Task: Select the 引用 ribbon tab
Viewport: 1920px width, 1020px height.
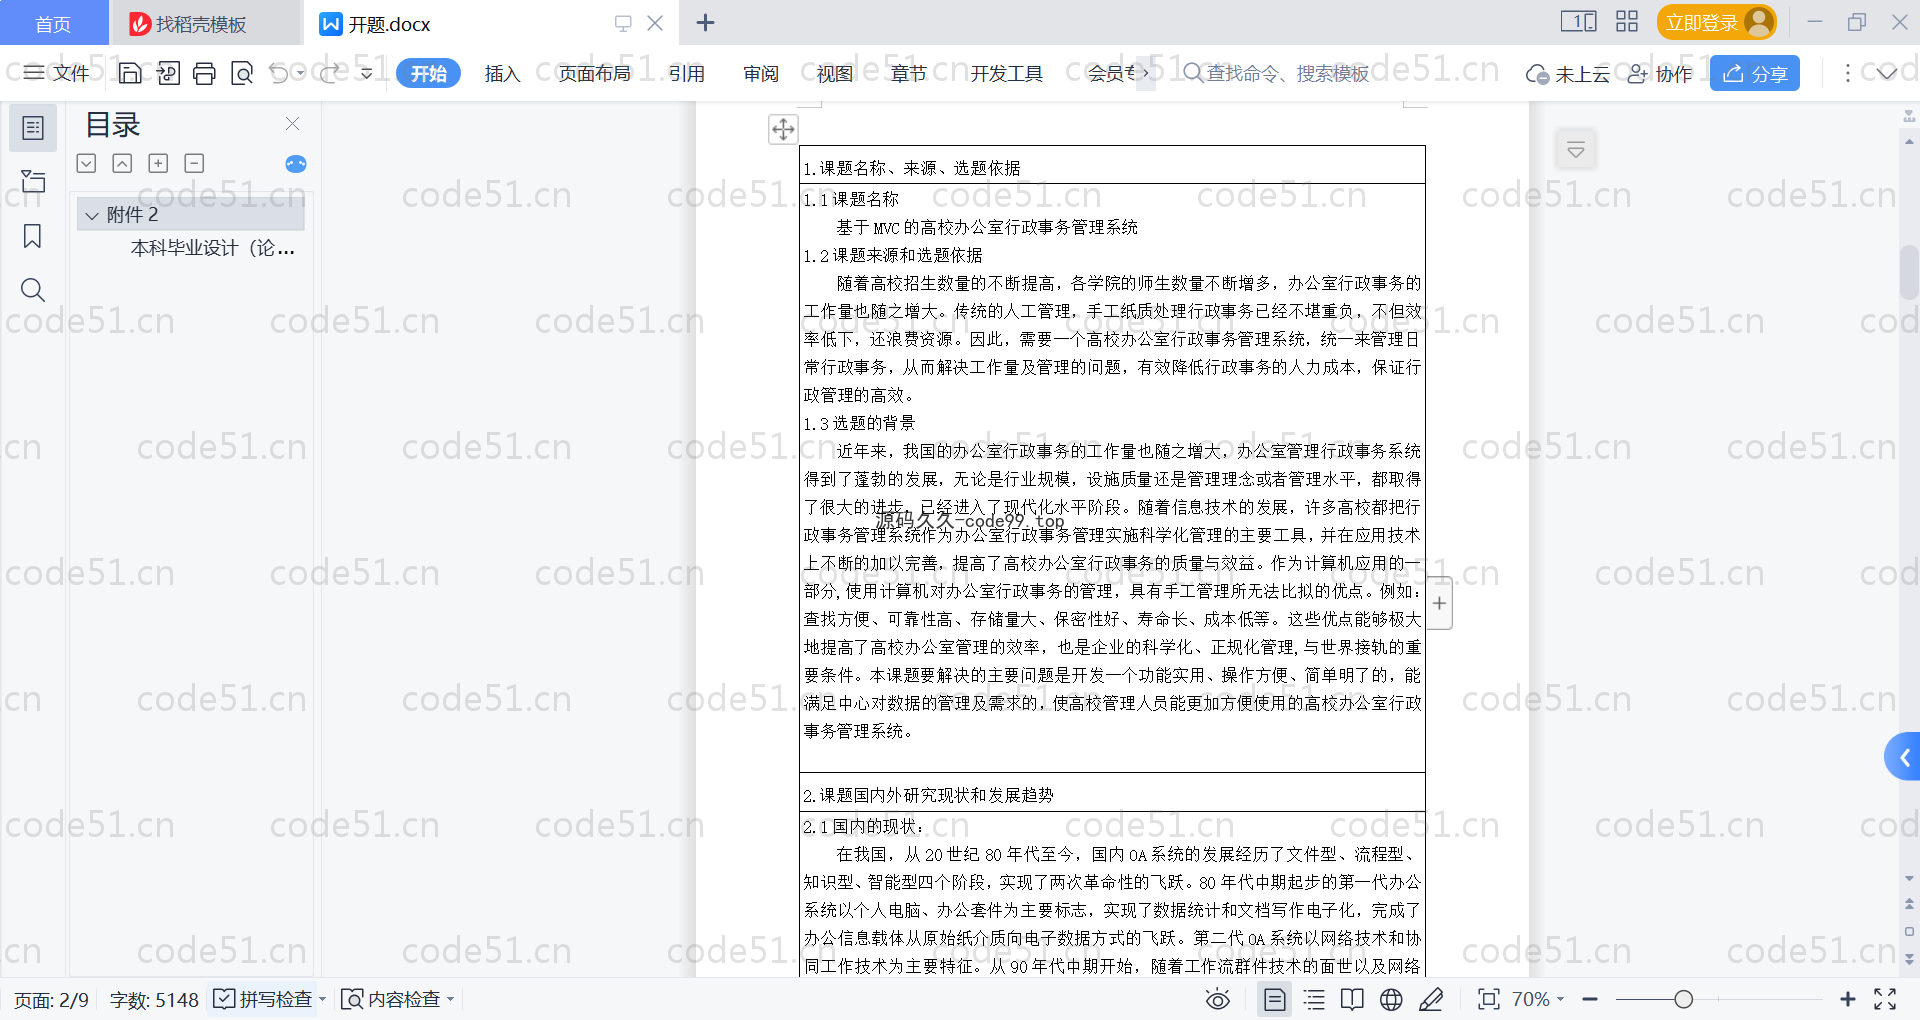Action: click(x=687, y=73)
